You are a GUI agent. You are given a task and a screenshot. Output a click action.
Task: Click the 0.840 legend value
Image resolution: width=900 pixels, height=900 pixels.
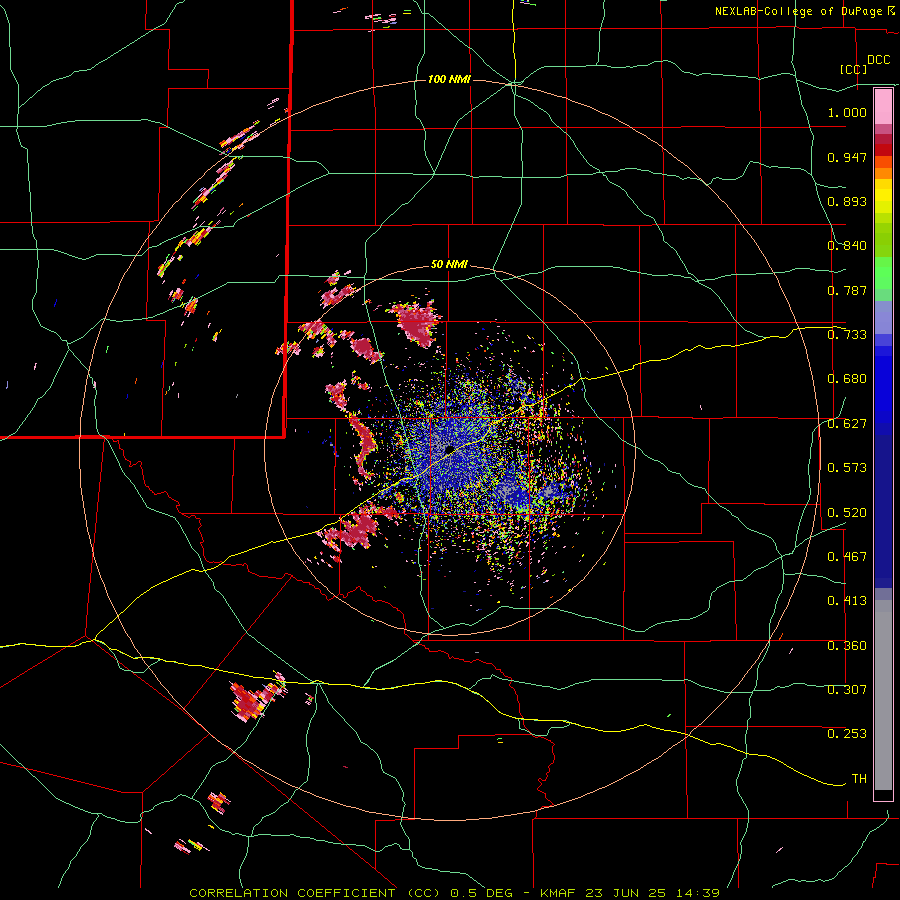(847, 246)
